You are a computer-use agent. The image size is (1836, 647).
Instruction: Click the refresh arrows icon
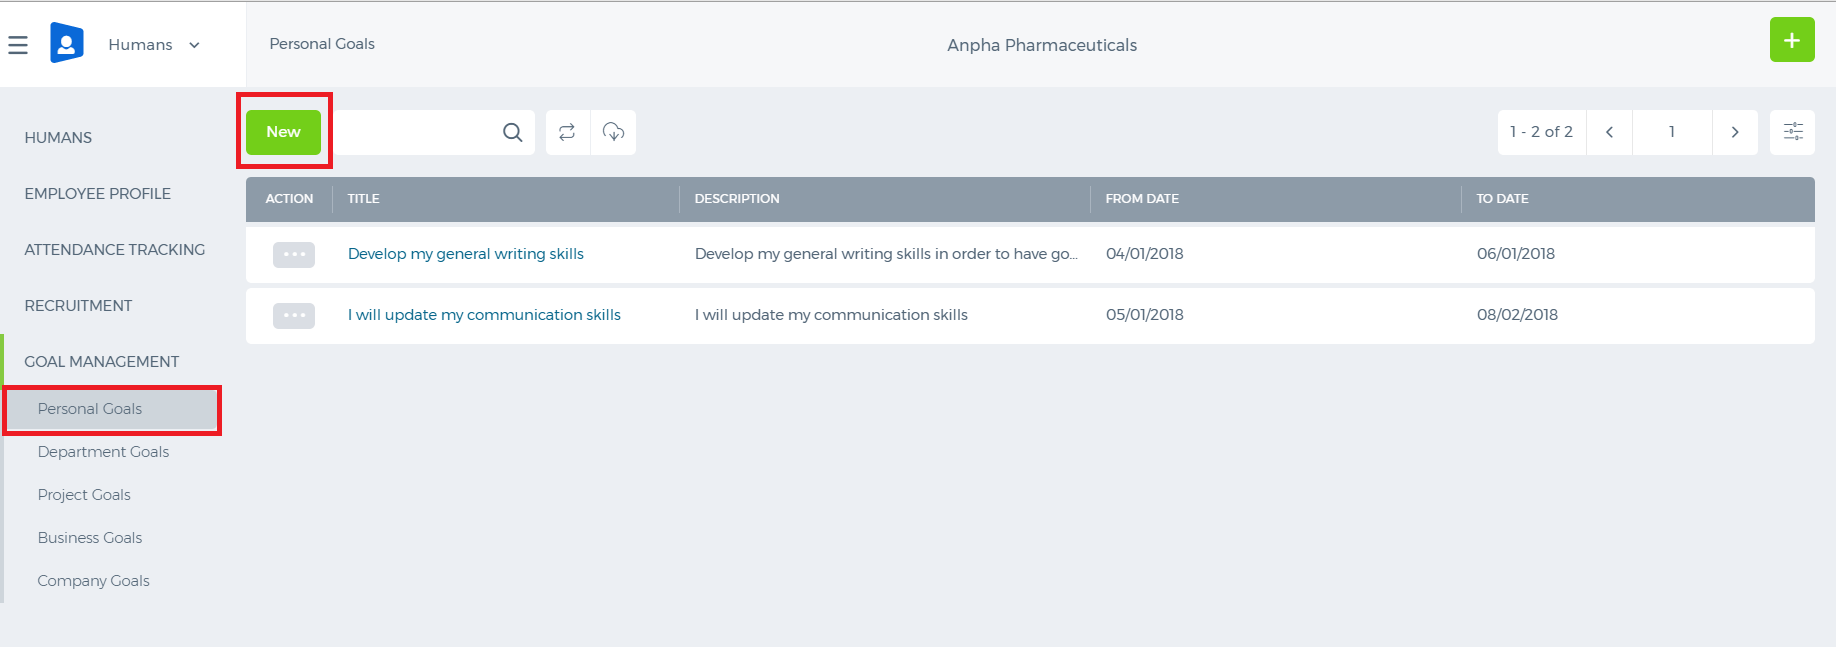point(567,132)
